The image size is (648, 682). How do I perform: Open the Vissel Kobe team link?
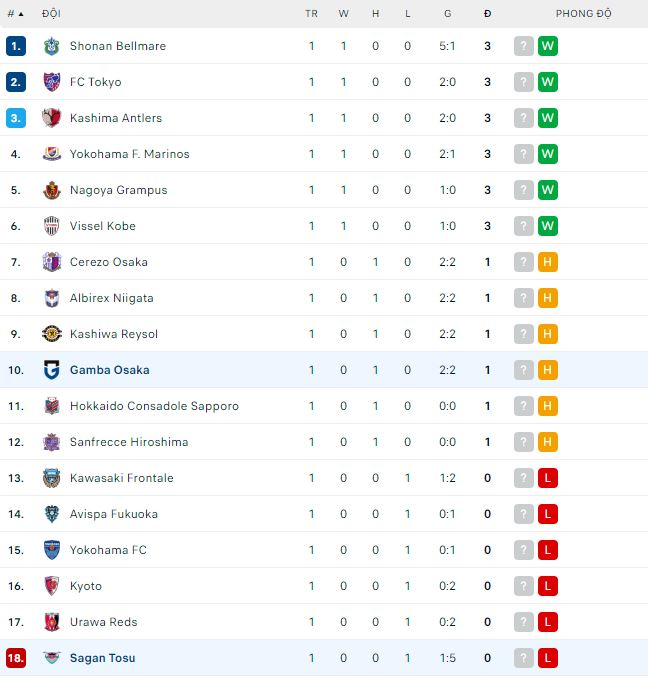pyautogui.click(x=102, y=226)
